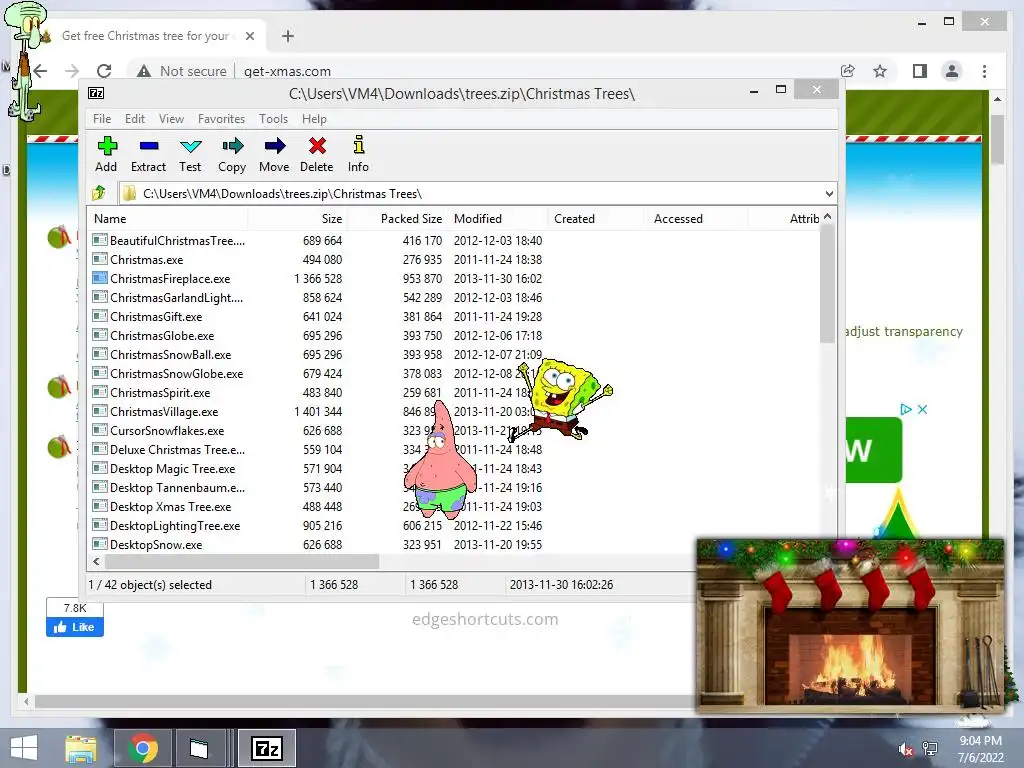
Task: Close the Get free Christmas tree tab
Action: pyautogui.click(x=249, y=36)
